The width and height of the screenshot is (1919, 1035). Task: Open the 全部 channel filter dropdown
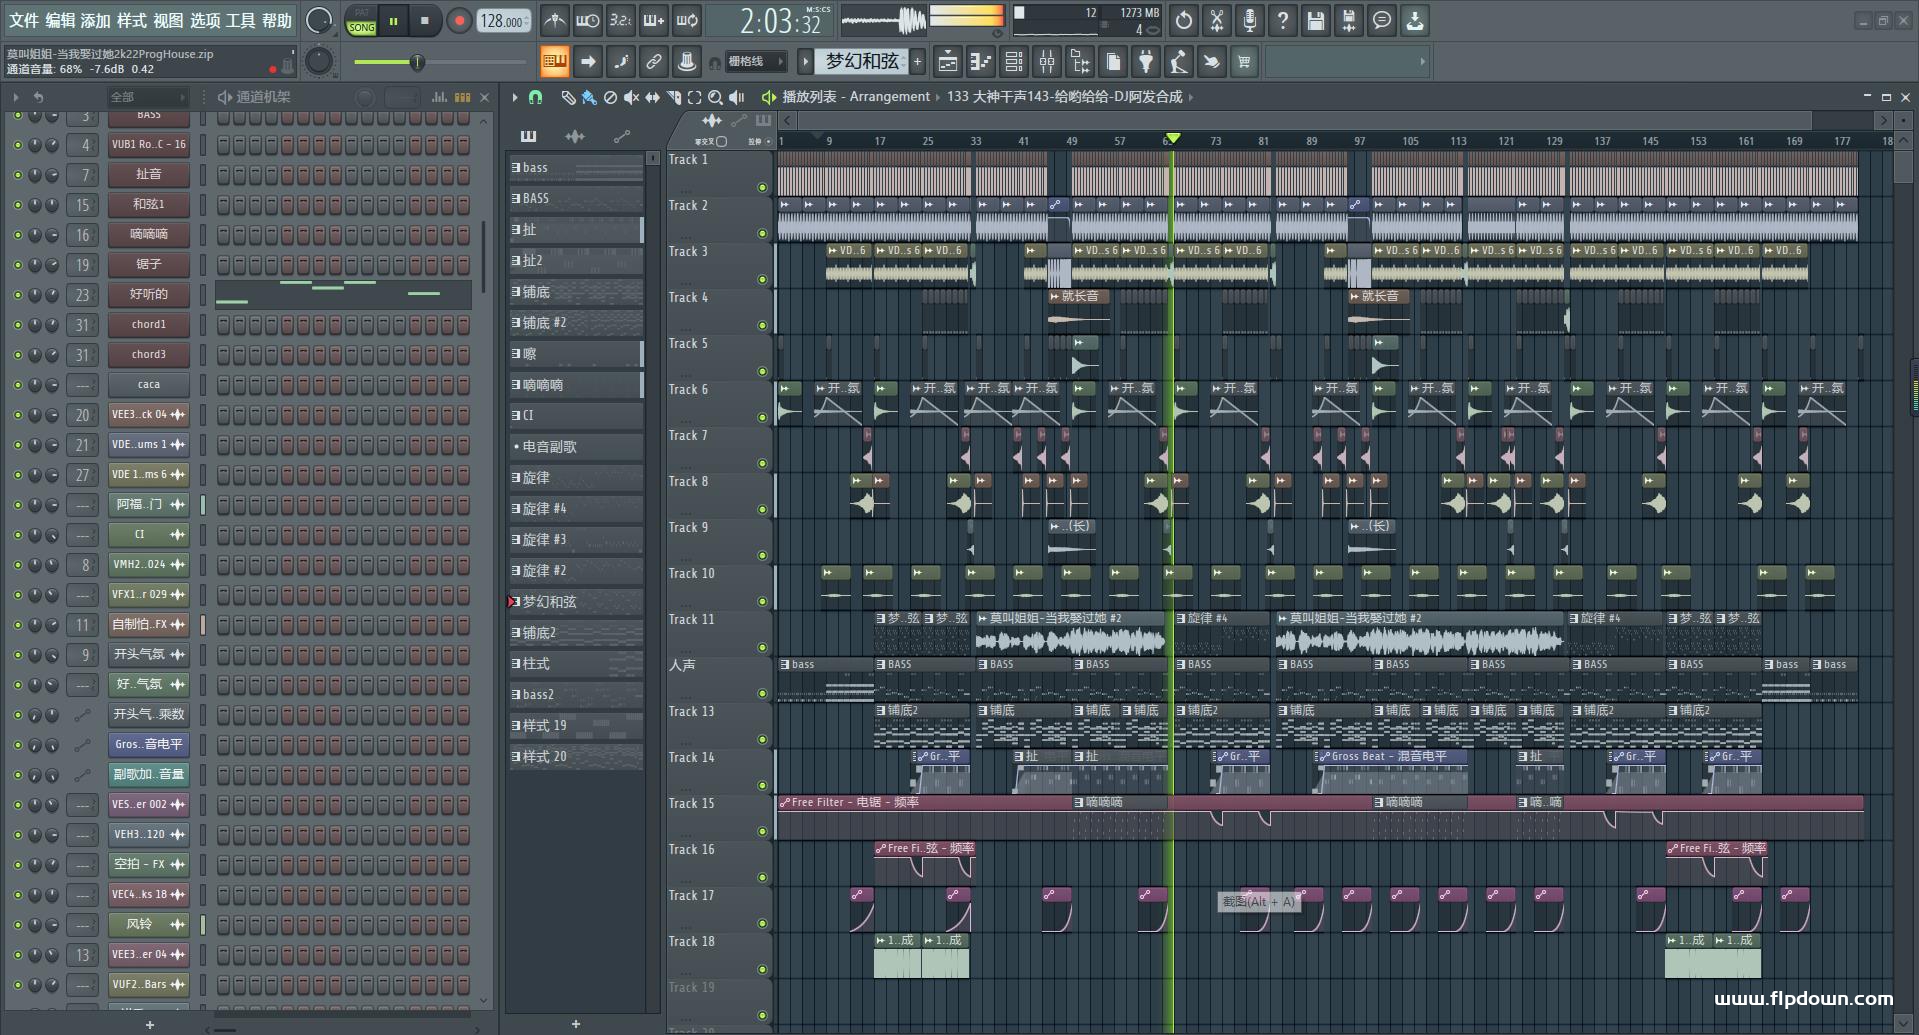[147, 97]
